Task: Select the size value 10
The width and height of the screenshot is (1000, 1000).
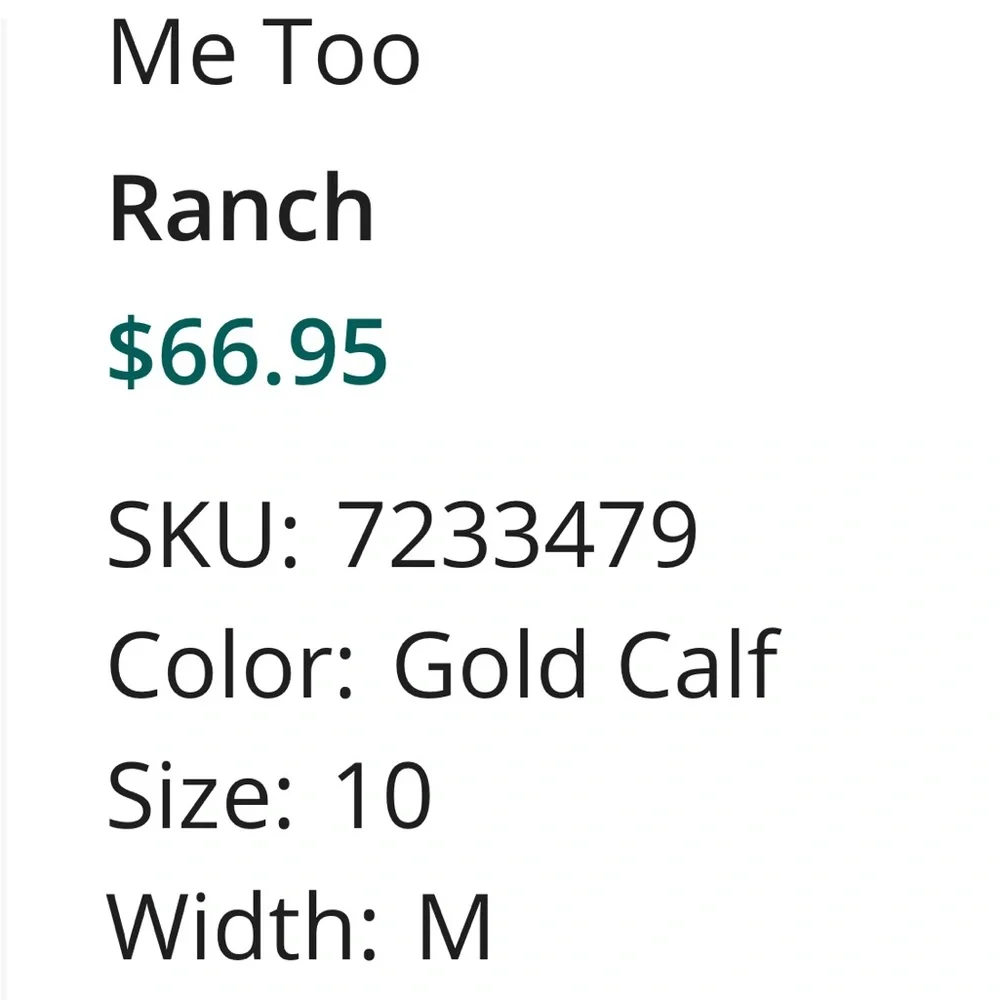Action: click(384, 795)
